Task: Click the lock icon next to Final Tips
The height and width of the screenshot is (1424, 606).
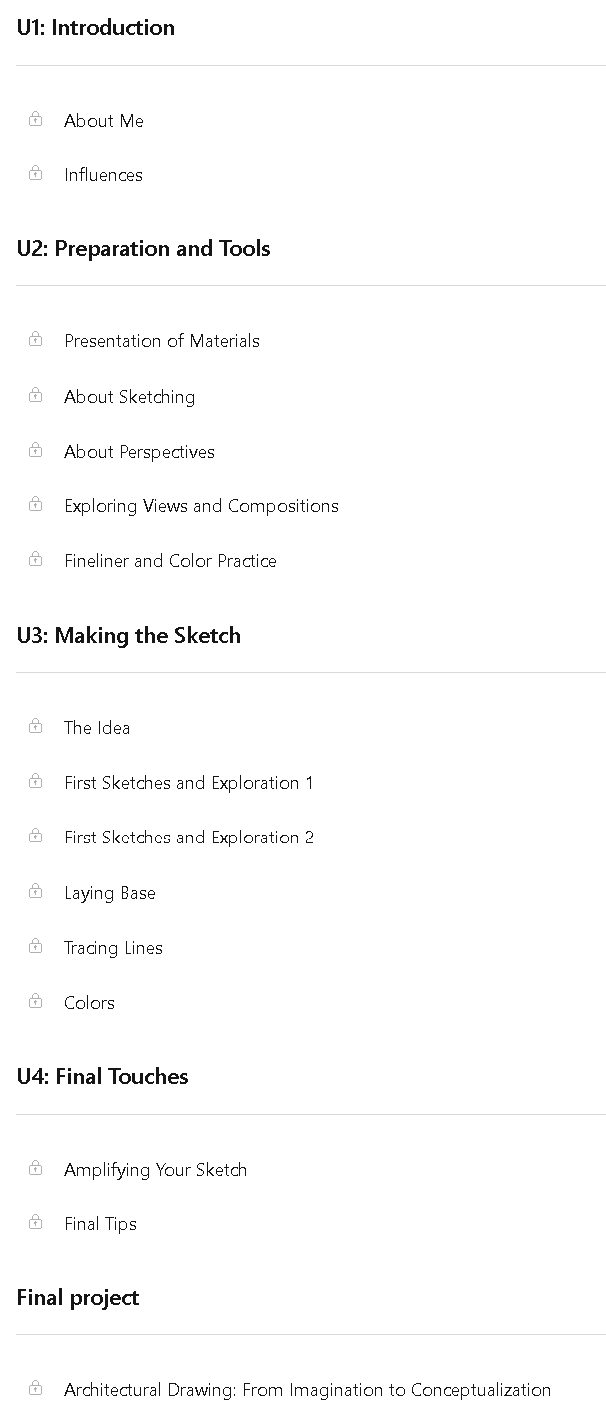Action: click(x=36, y=1222)
